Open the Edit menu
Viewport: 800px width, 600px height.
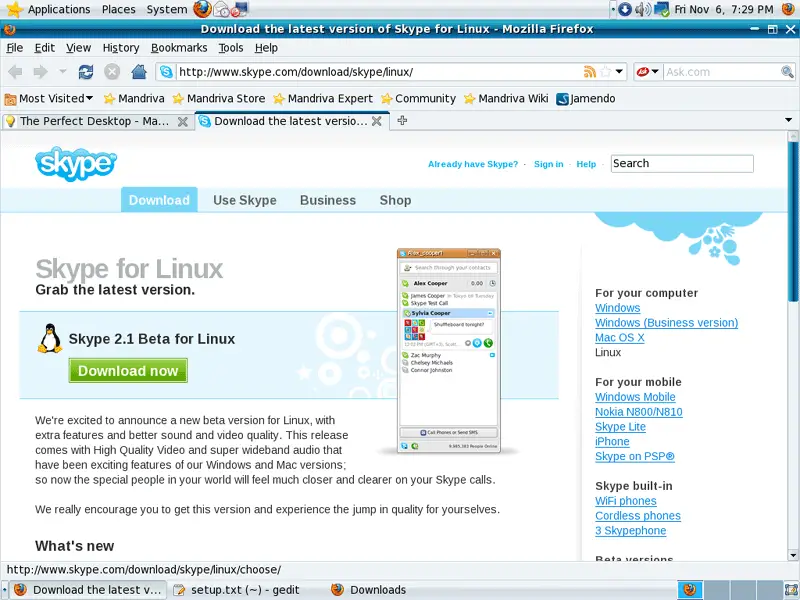[x=44, y=48]
